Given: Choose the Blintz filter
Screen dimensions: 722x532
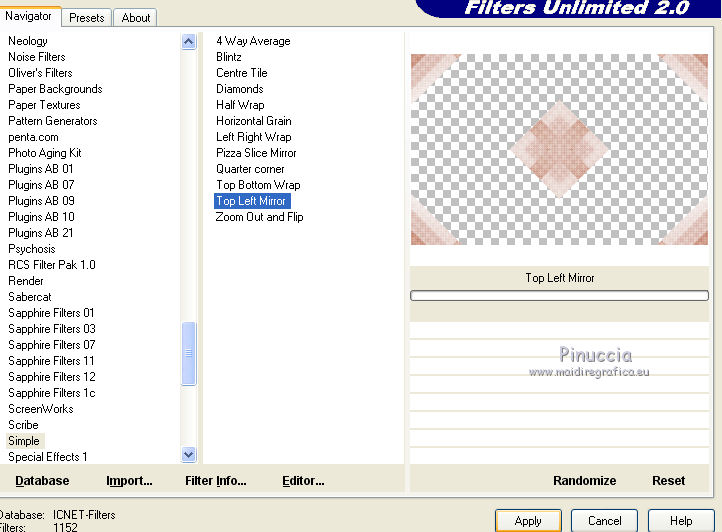Looking at the screenshot, I should pyautogui.click(x=229, y=57).
